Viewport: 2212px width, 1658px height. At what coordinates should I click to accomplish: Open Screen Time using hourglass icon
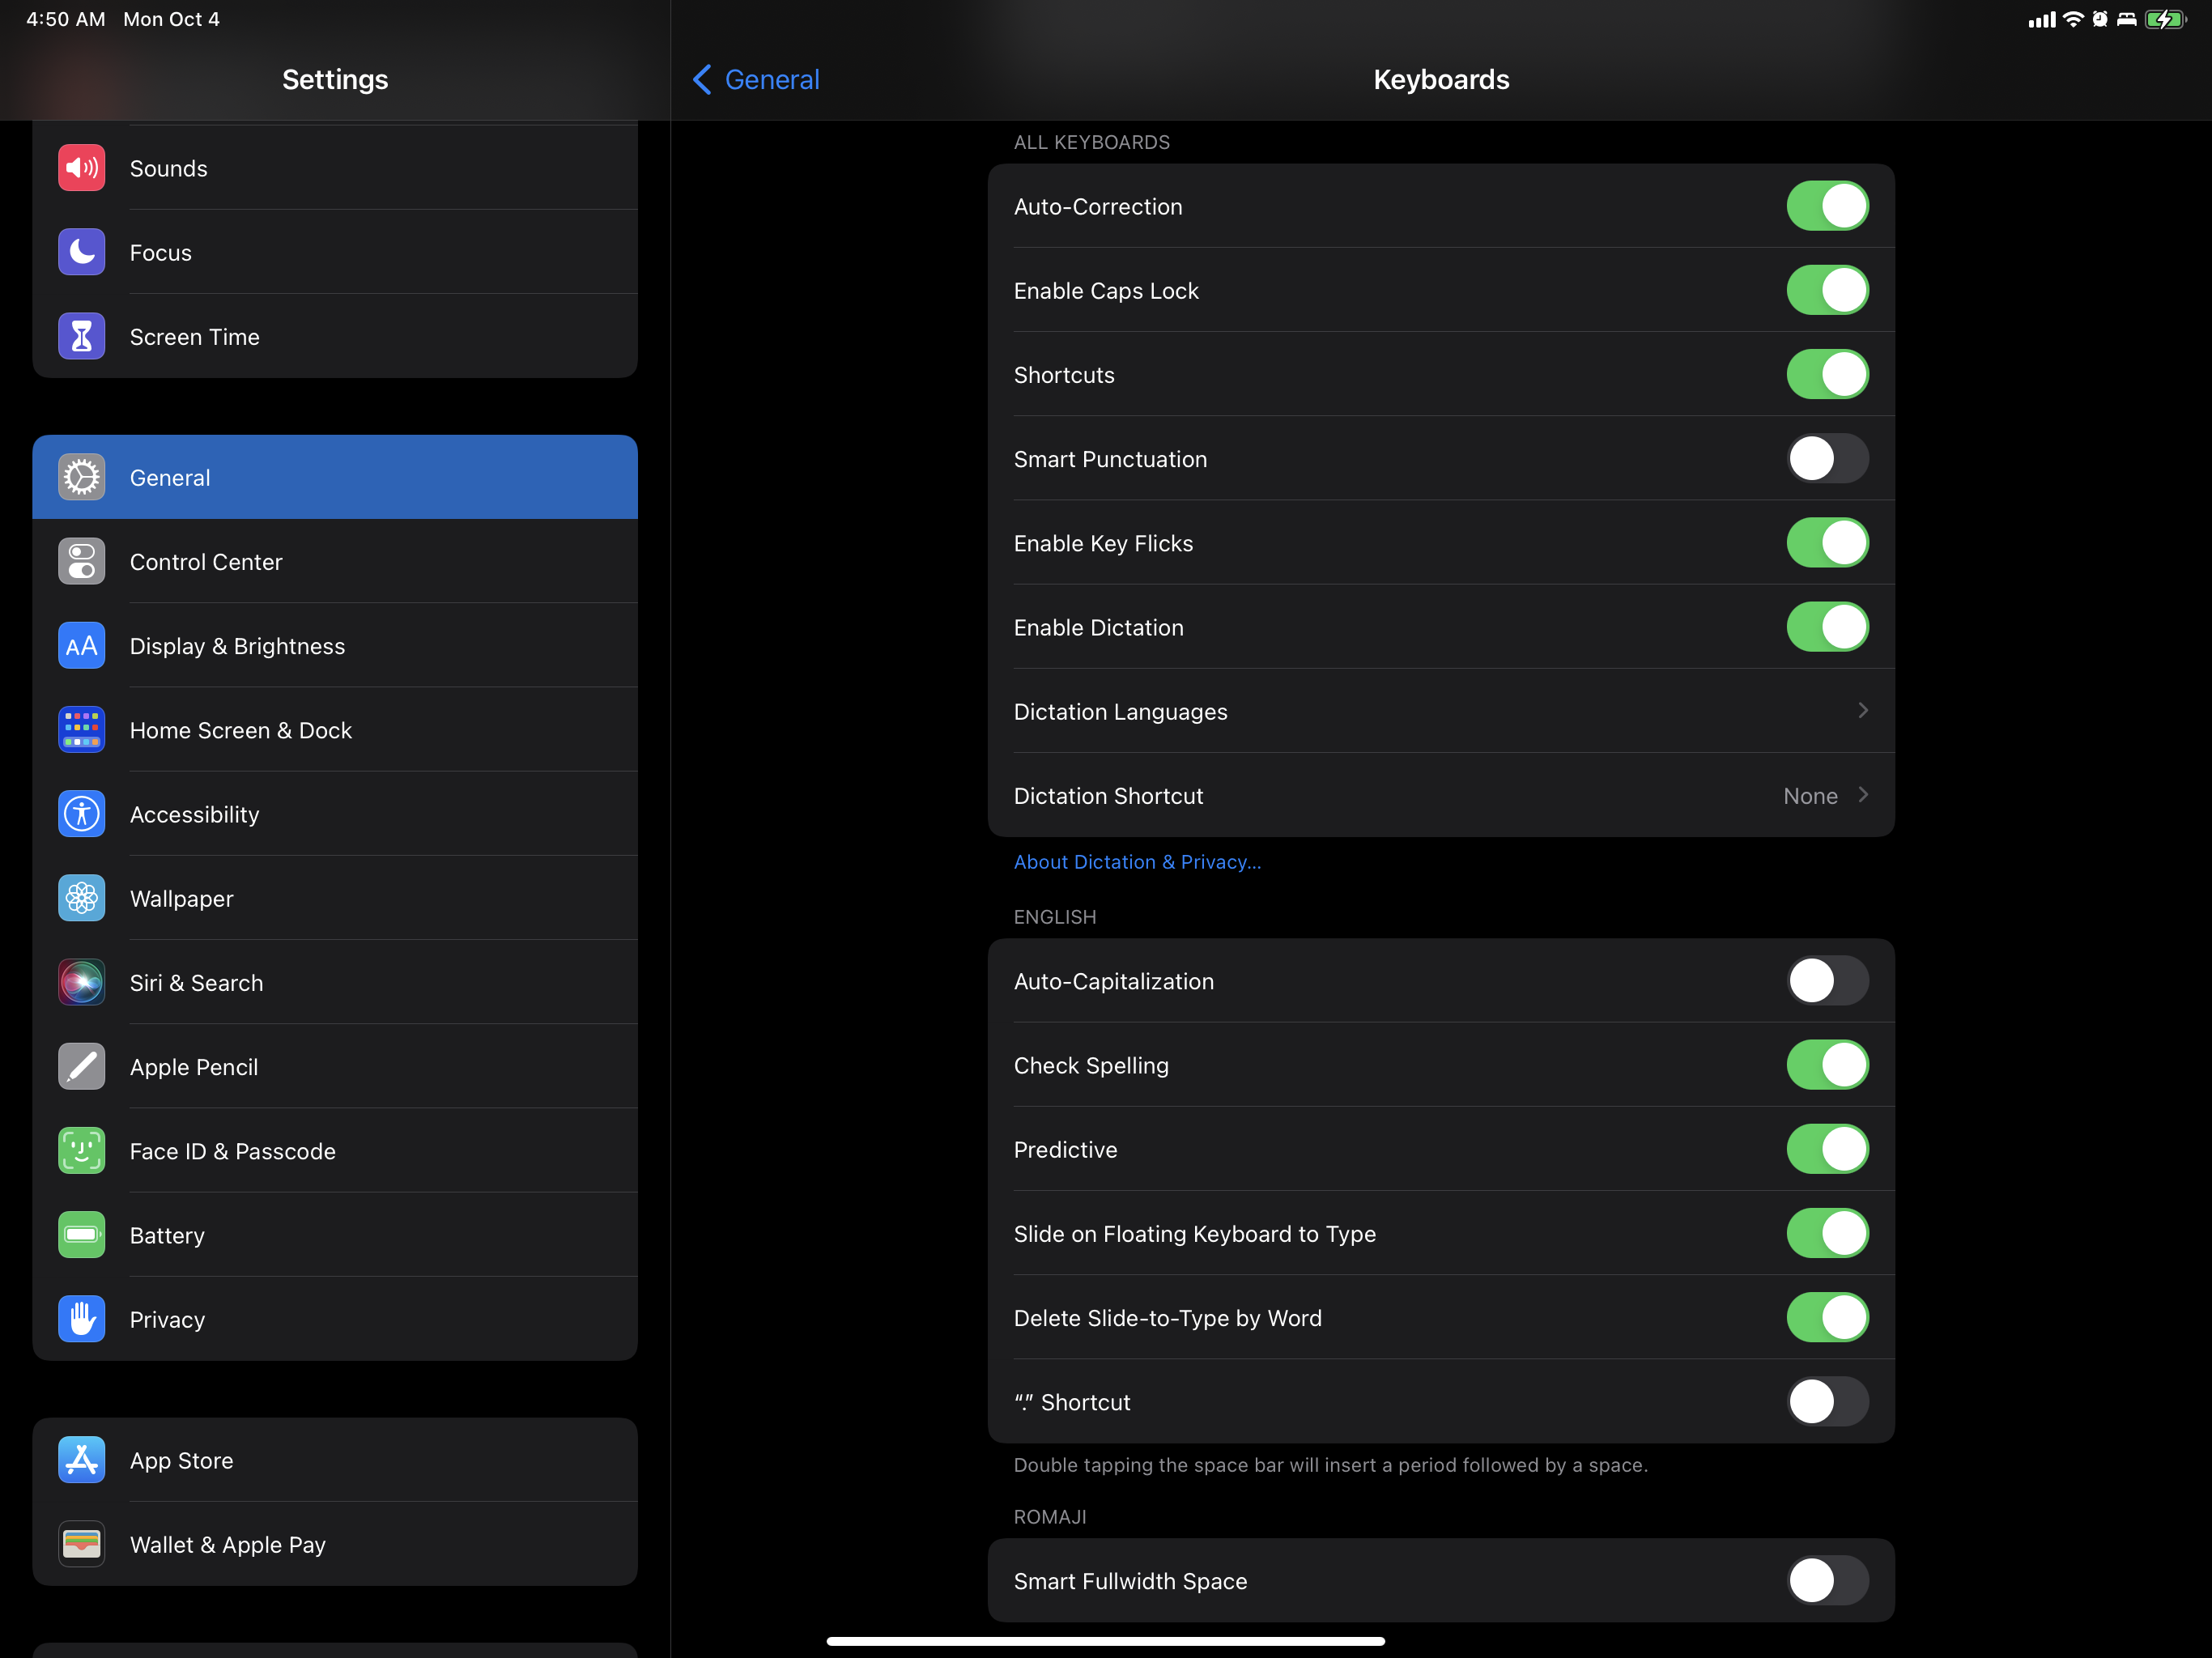coord(81,336)
